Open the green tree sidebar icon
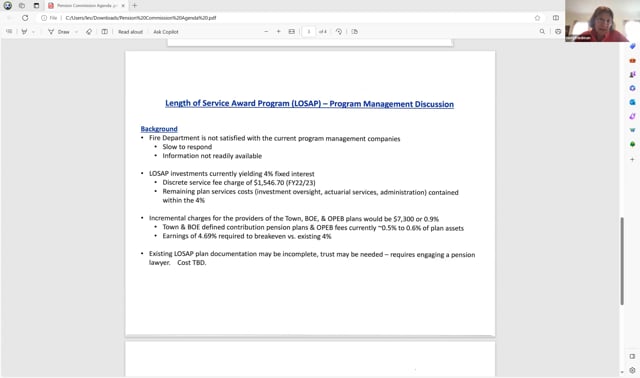Viewport: 640px width, 378px height. click(x=632, y=144)
